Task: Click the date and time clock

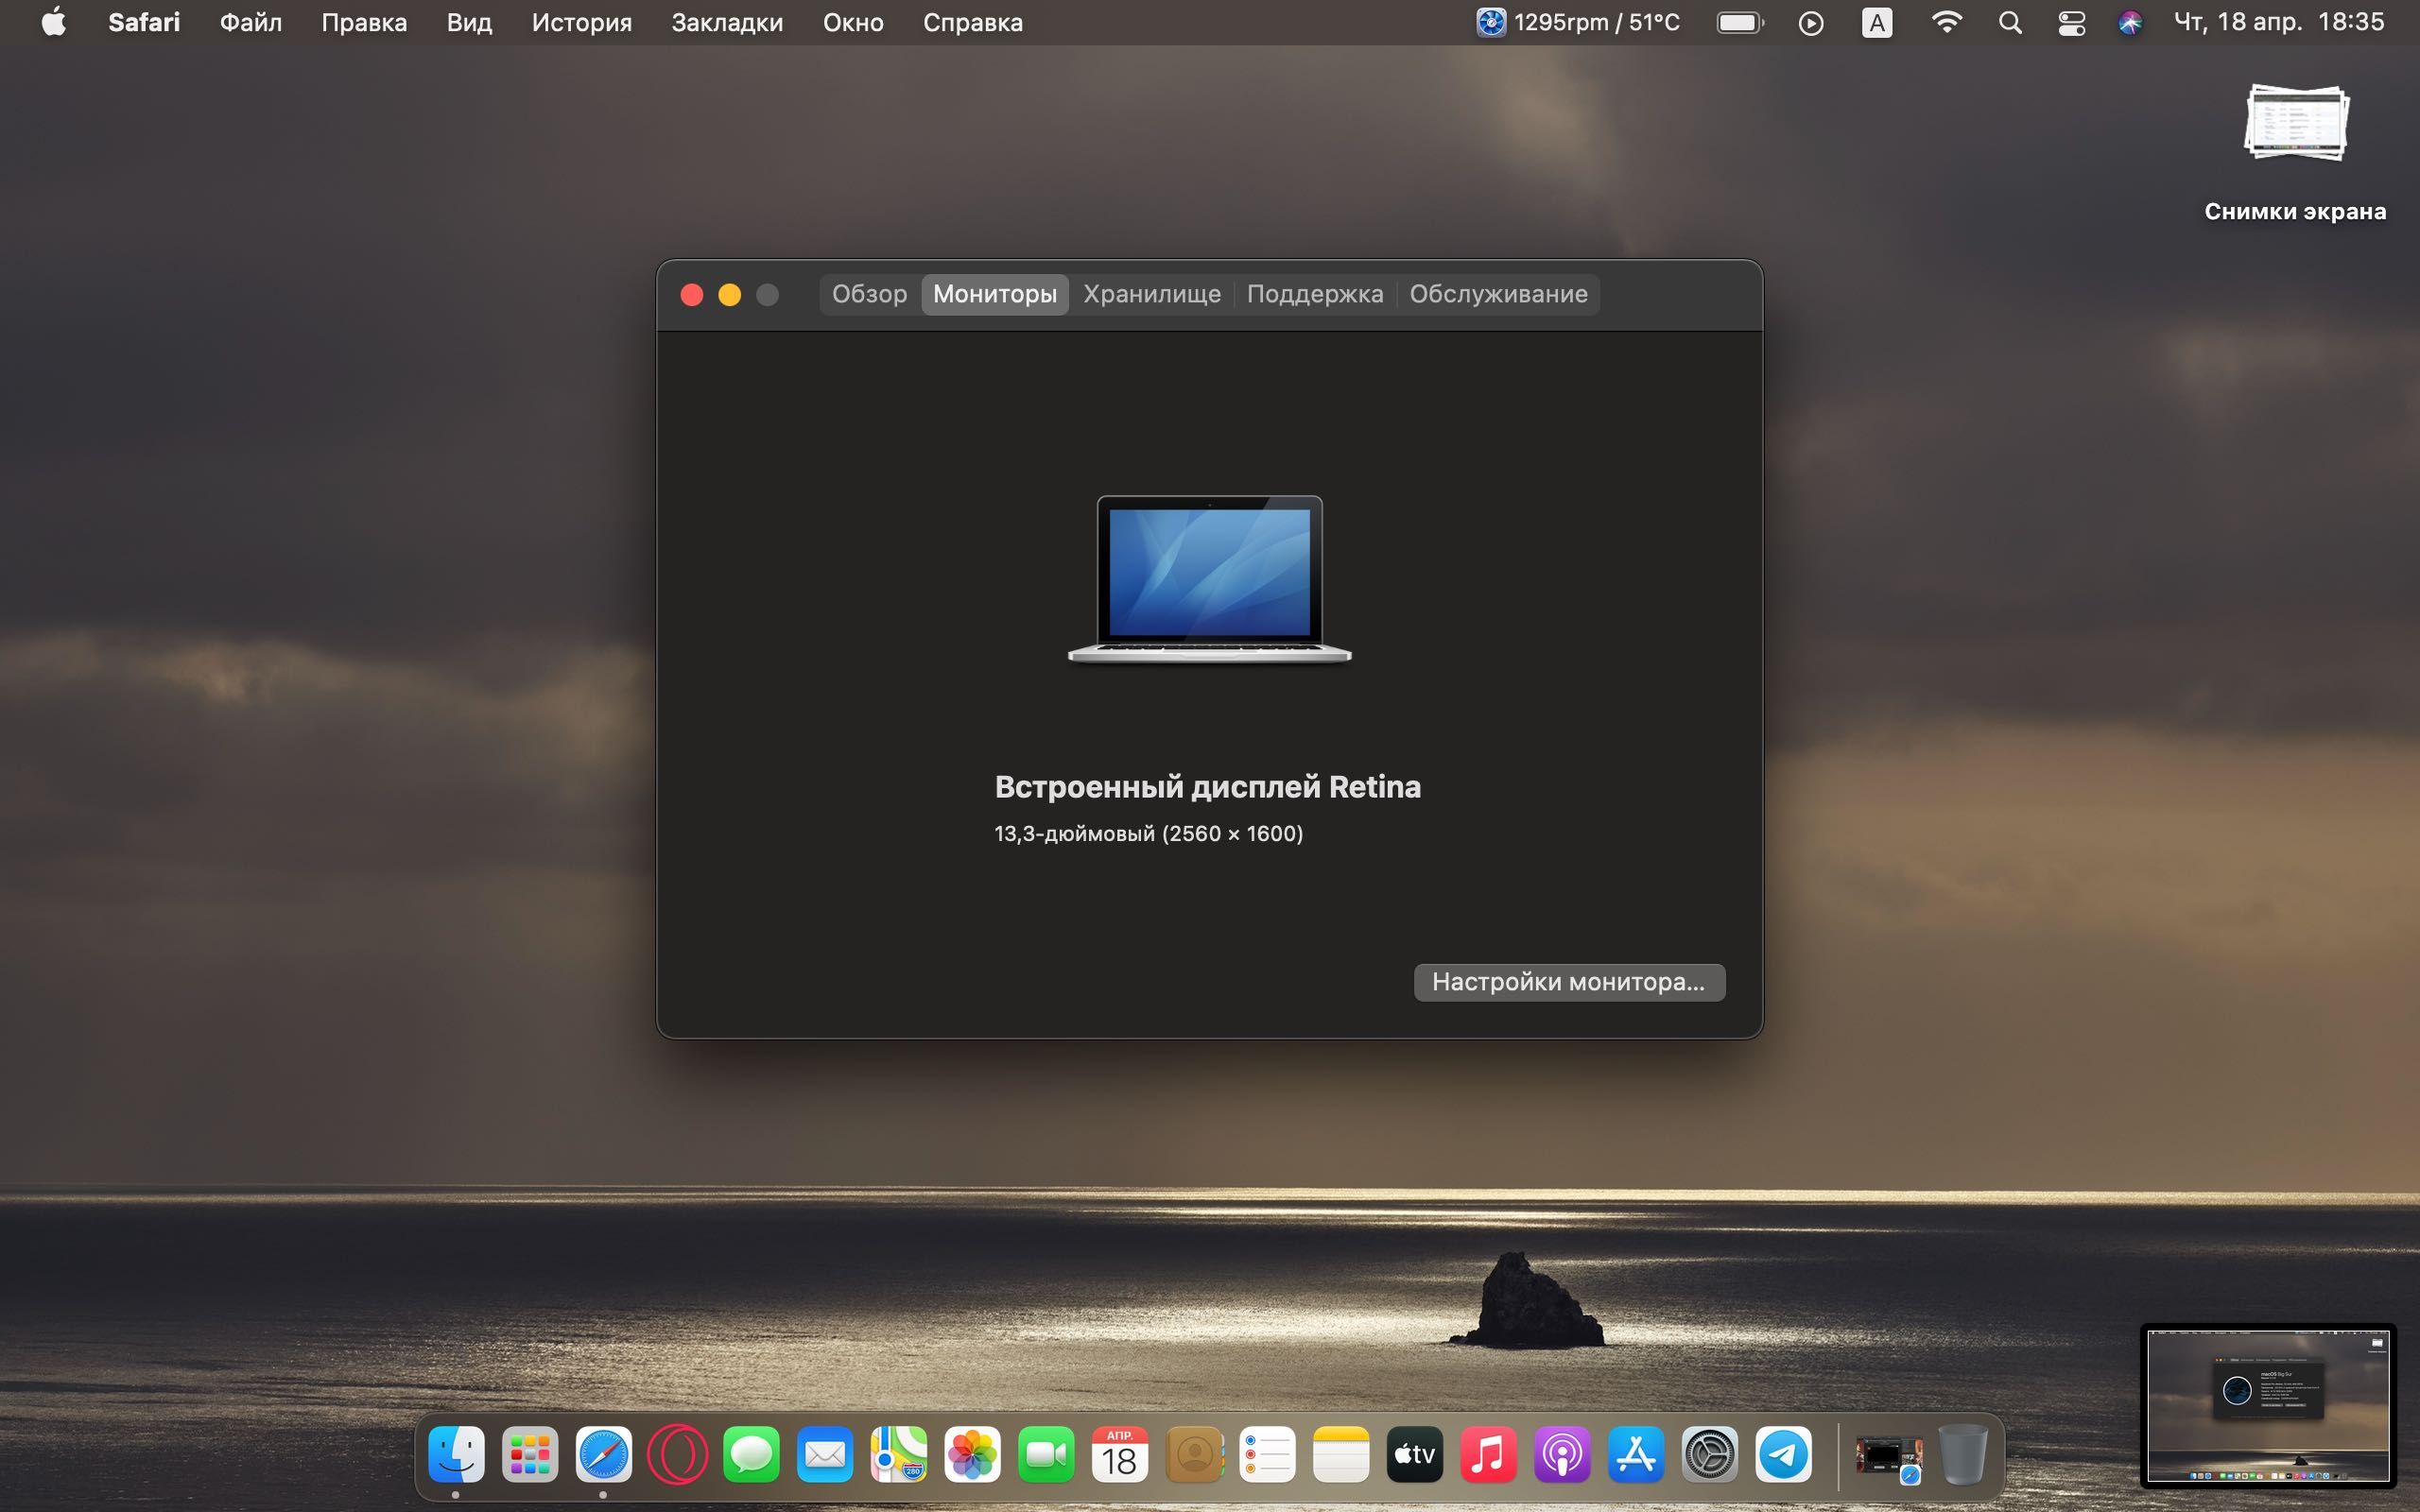Action: pos(2279,22)
